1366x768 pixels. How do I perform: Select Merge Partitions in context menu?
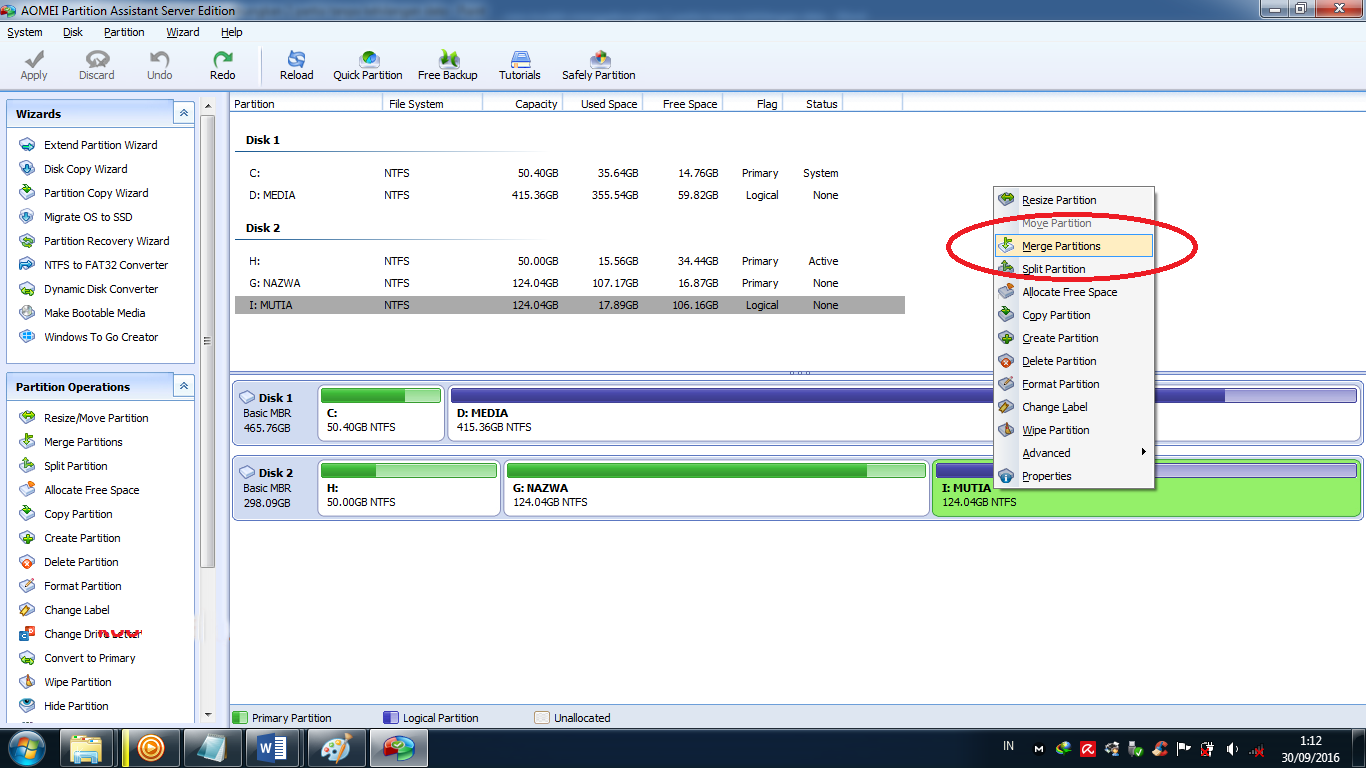click(x=1075, y=246)
